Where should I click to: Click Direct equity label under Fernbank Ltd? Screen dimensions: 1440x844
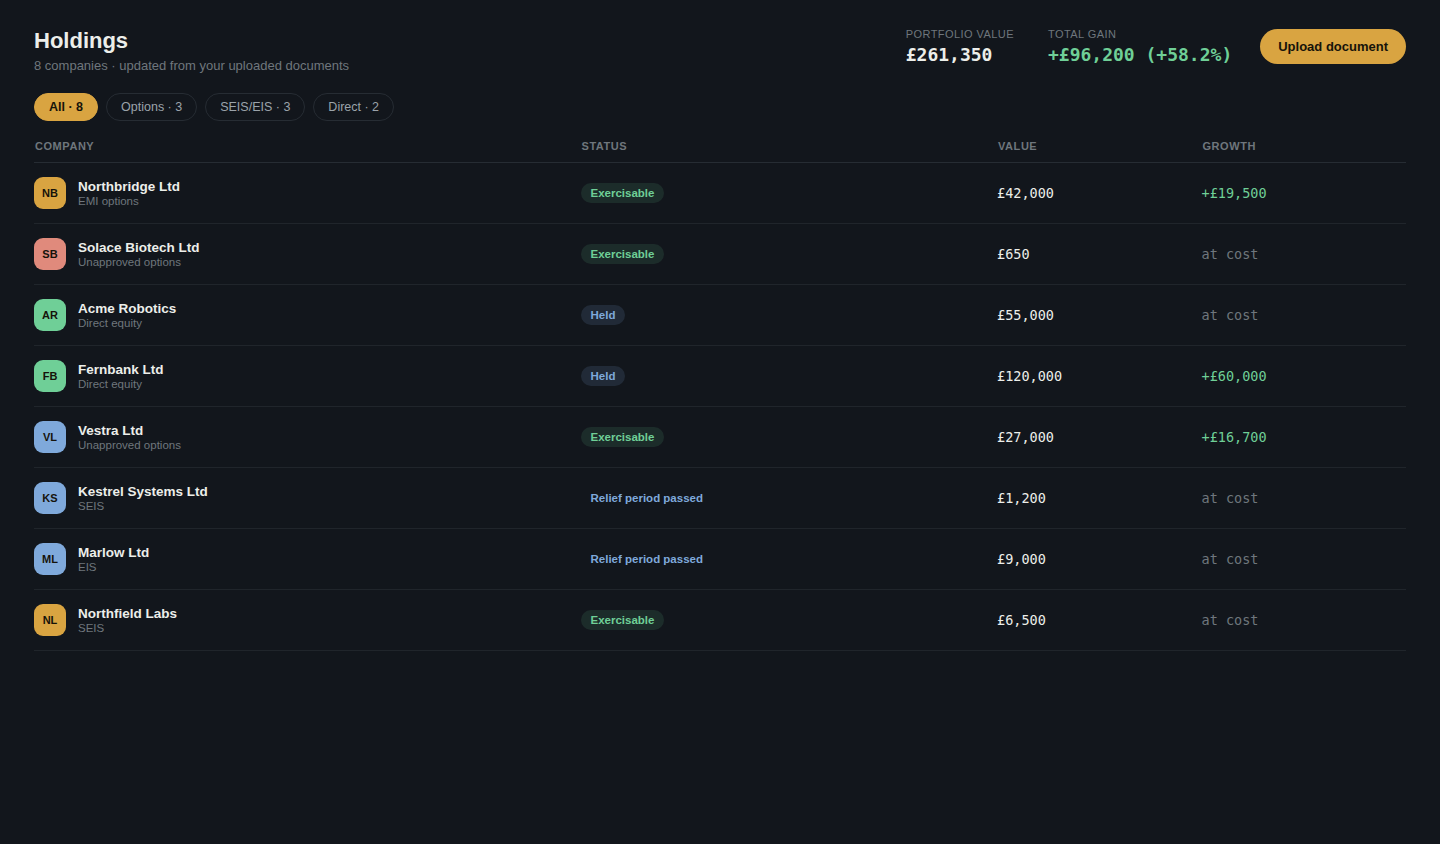[110, 384]
